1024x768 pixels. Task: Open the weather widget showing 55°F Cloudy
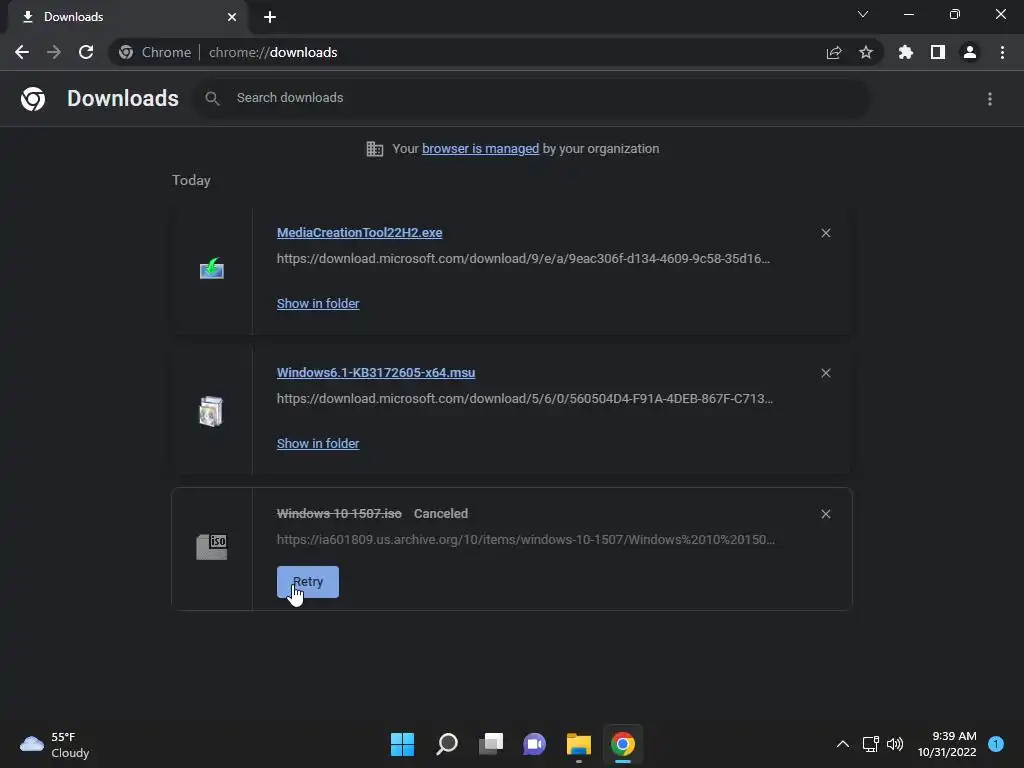55,744
